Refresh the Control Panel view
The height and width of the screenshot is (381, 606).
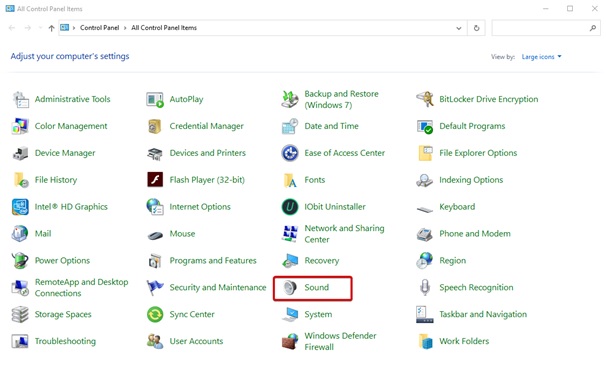[x=476, y=28]
